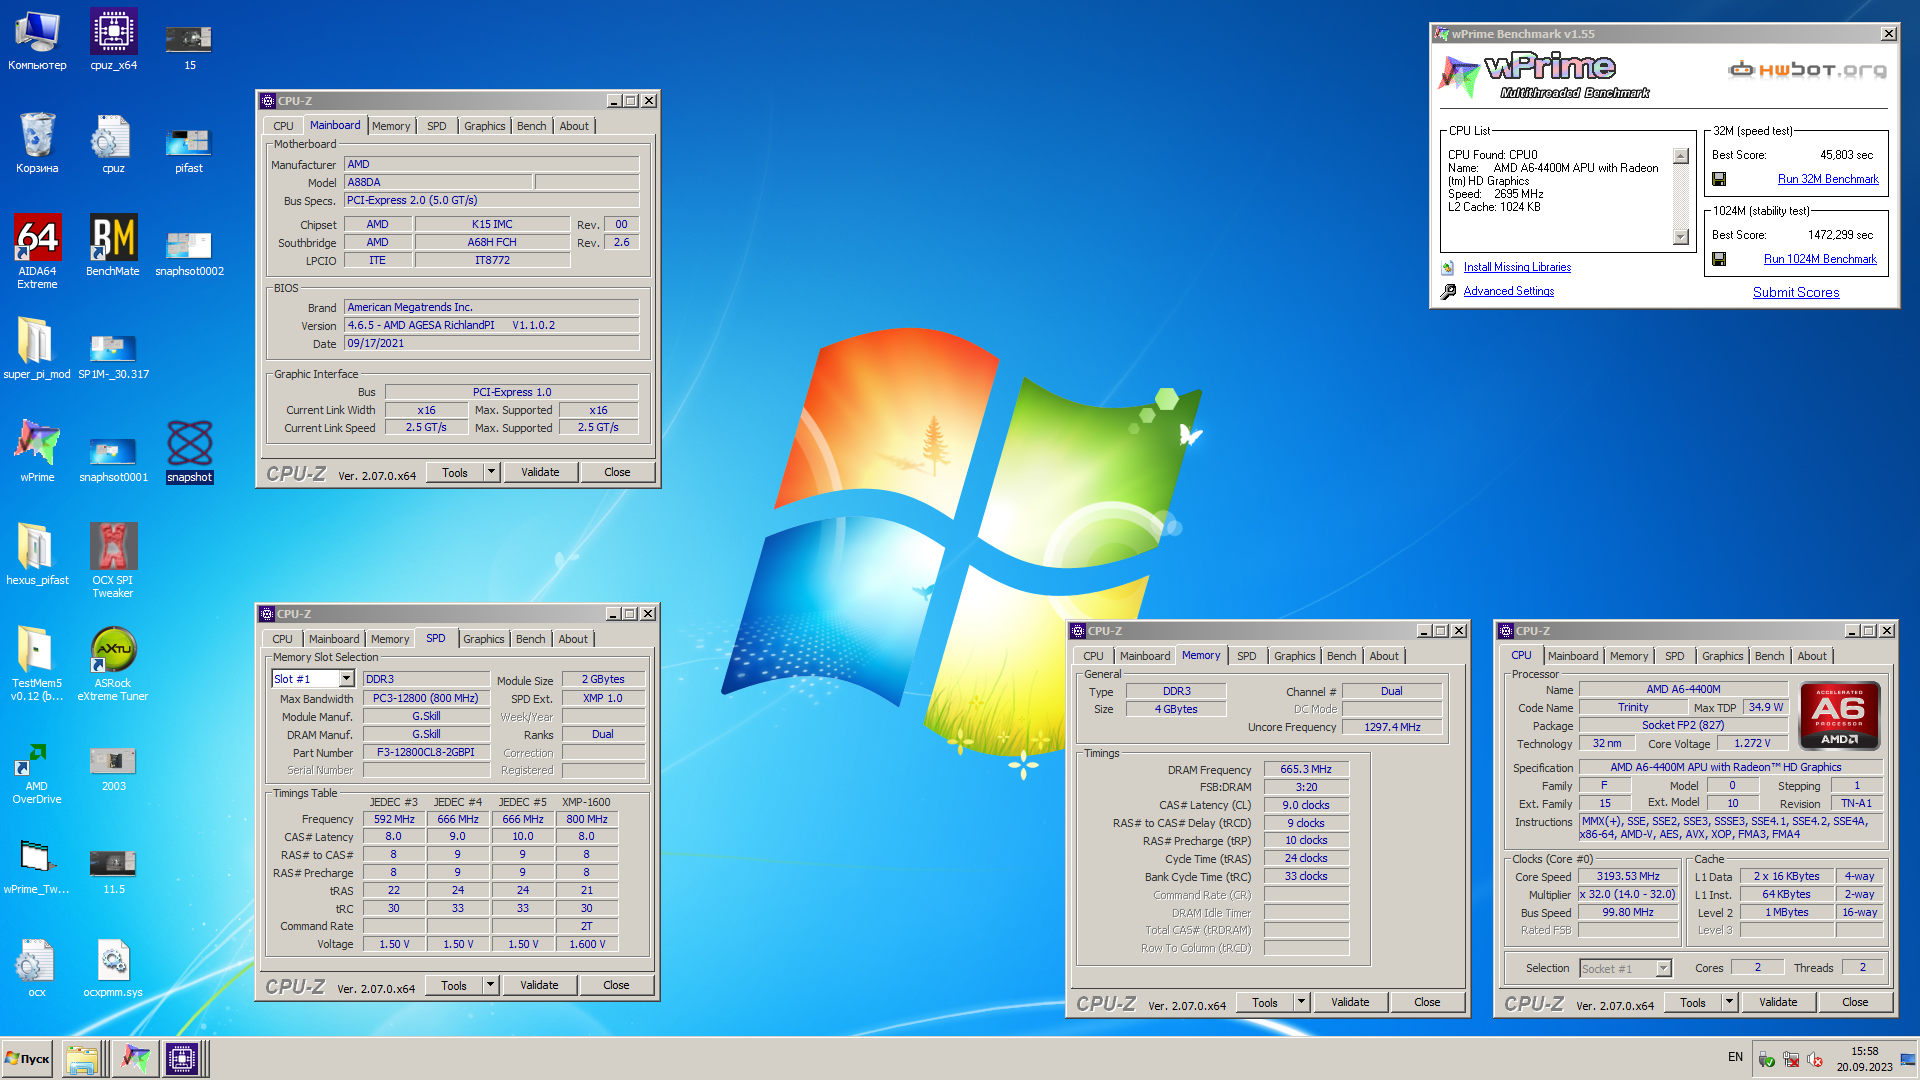Click the Show desktop button on the taskbar
The height and width of the screenshot is (1080, 1920).
pos(1908,1059)
